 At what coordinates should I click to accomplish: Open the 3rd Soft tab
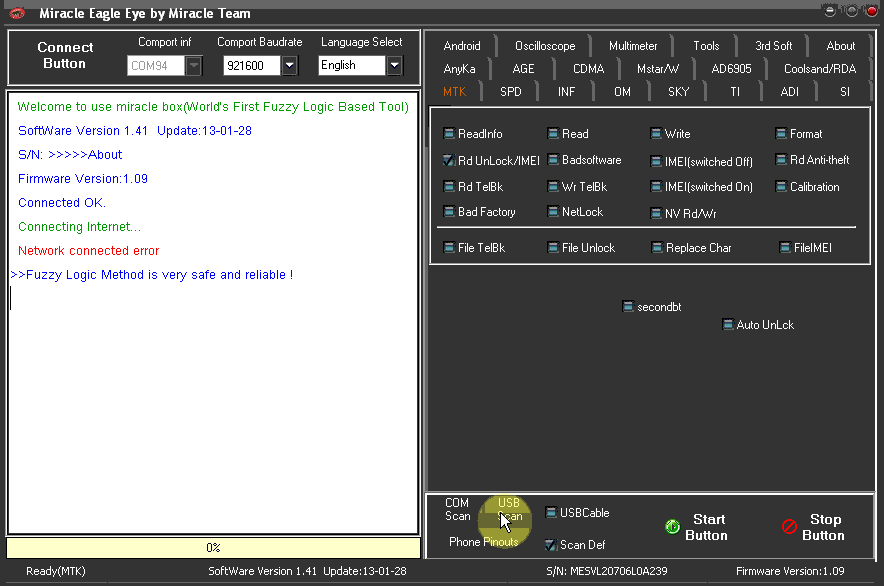click(x=774, y=46)
